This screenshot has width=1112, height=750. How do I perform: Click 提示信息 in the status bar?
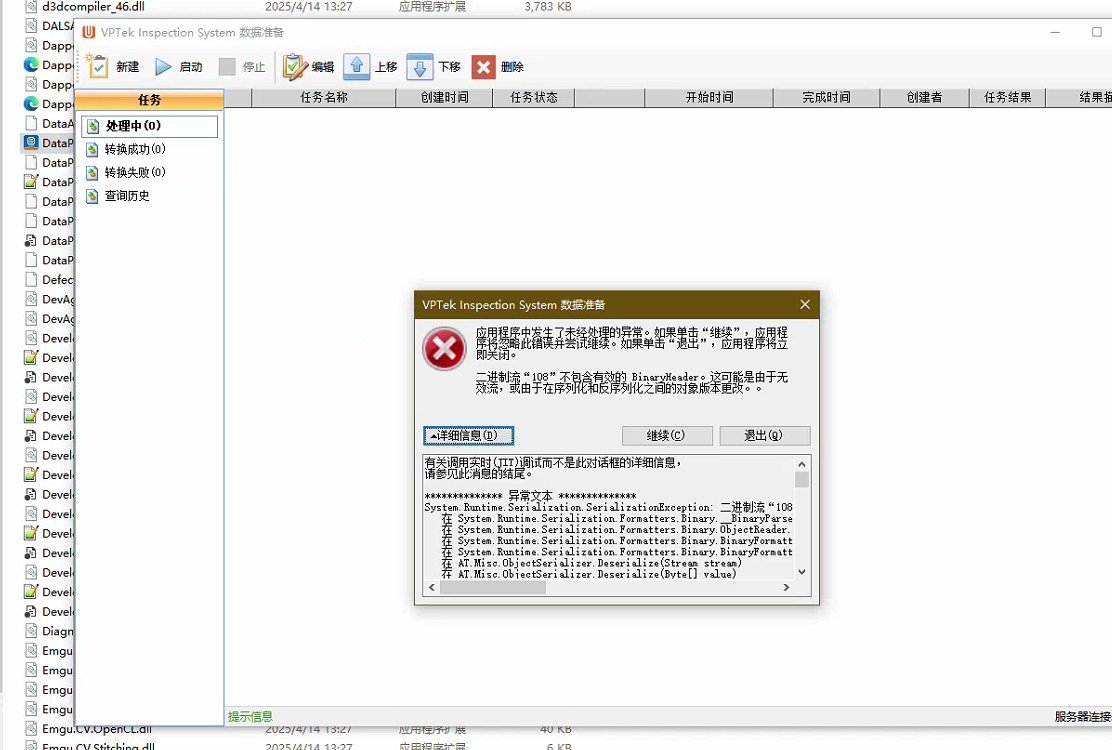tap(250, 717)
